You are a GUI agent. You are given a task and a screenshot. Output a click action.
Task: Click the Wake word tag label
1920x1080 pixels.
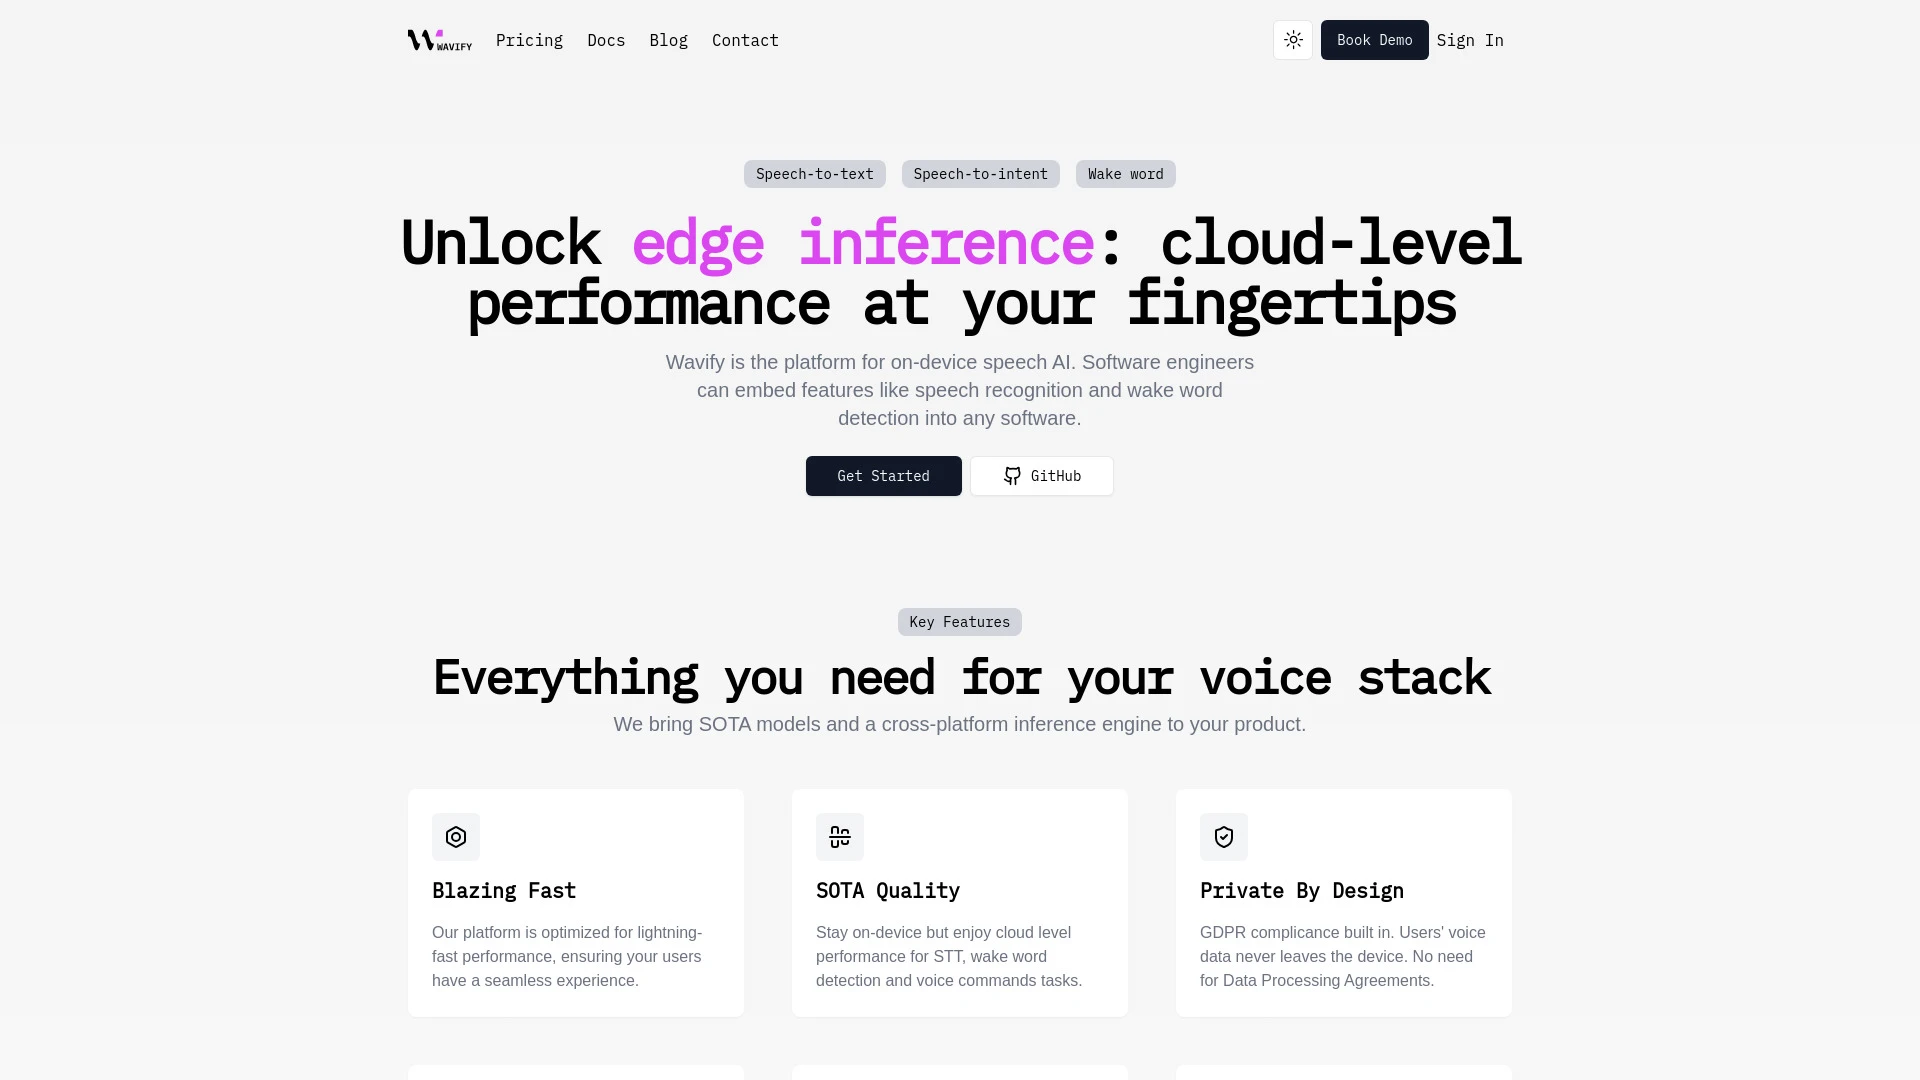[1125, 174]
